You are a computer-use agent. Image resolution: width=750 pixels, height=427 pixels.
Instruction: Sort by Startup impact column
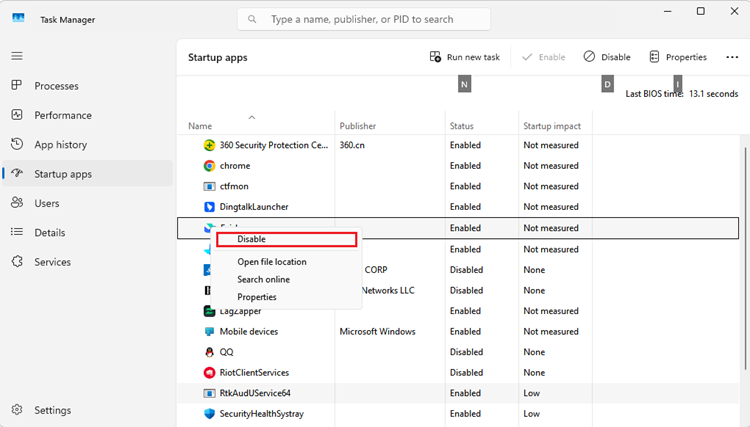tap(552, 126)
